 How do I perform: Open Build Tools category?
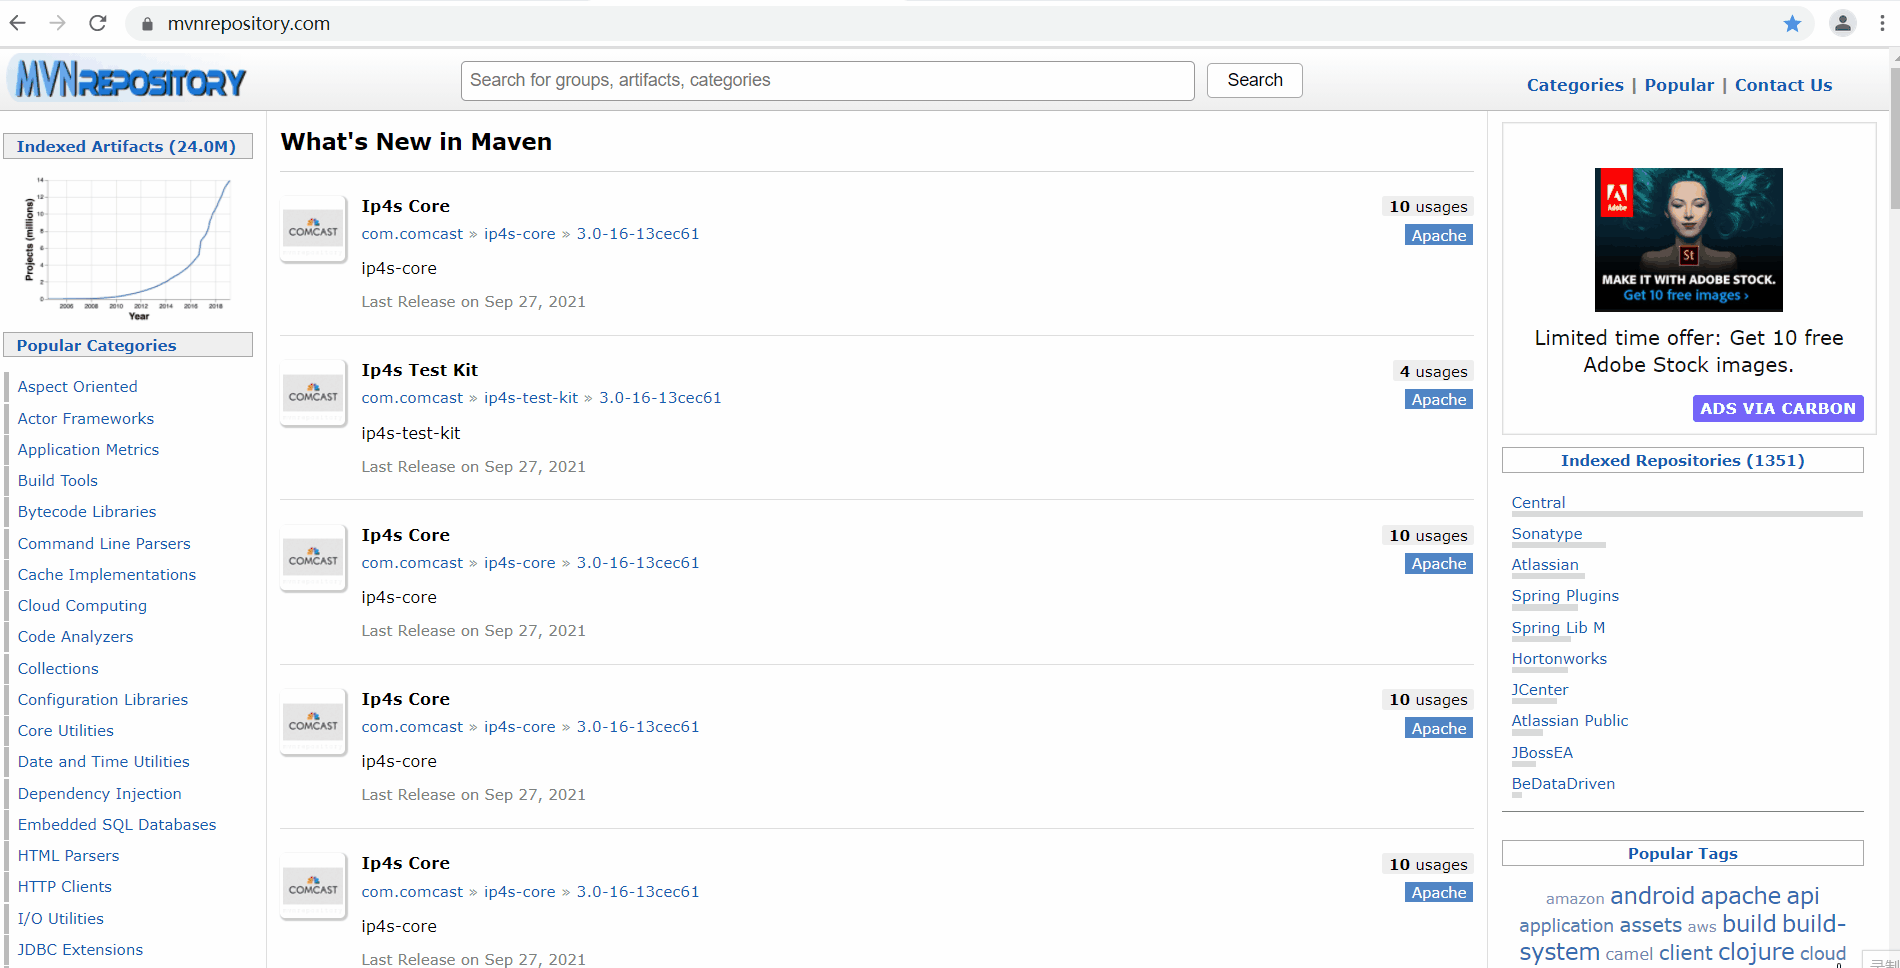coord(58,480)
